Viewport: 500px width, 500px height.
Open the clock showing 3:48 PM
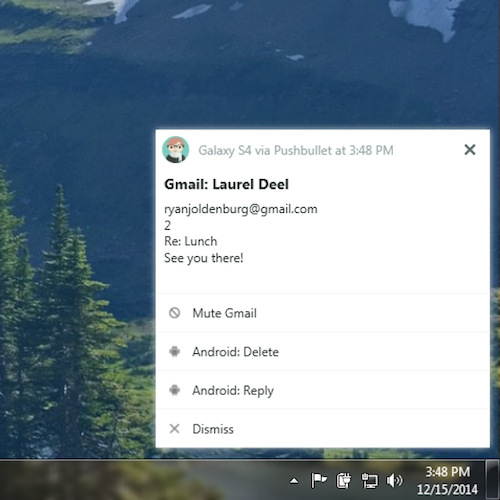coord(447,480)
